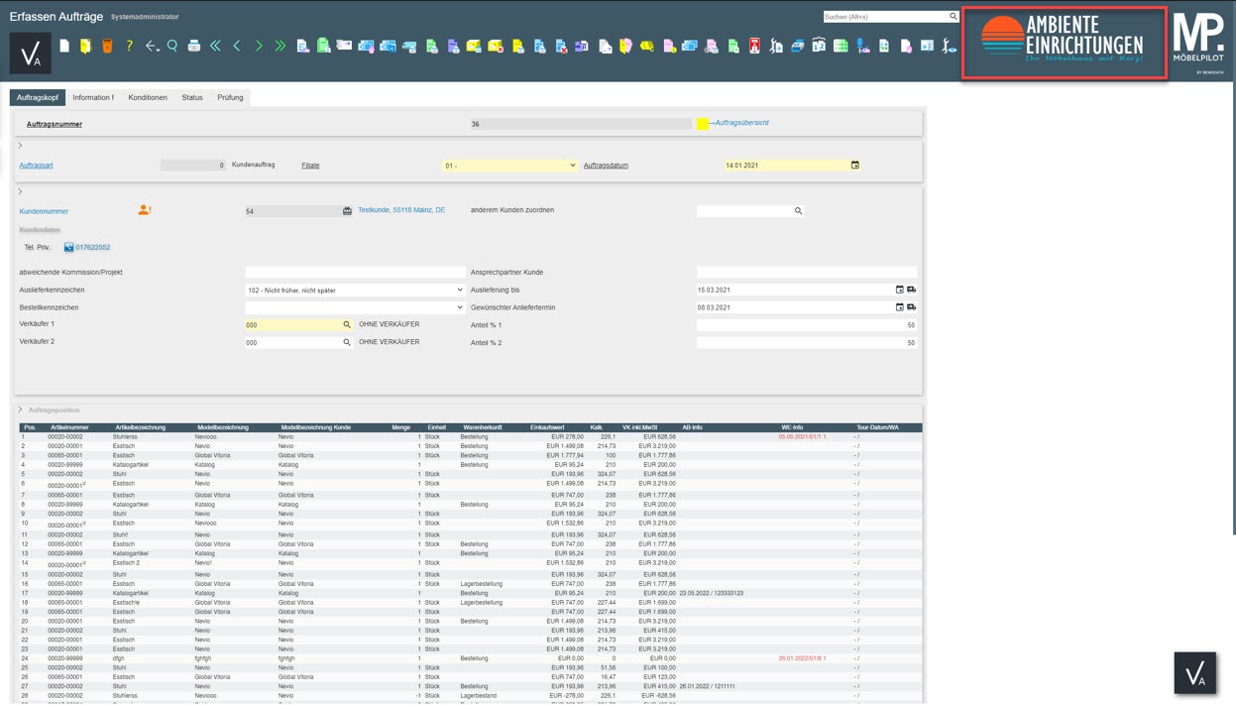Switch to the Konditionen tab
Image resolution: width=1236 pixels, height=705 pixels.
147,97
